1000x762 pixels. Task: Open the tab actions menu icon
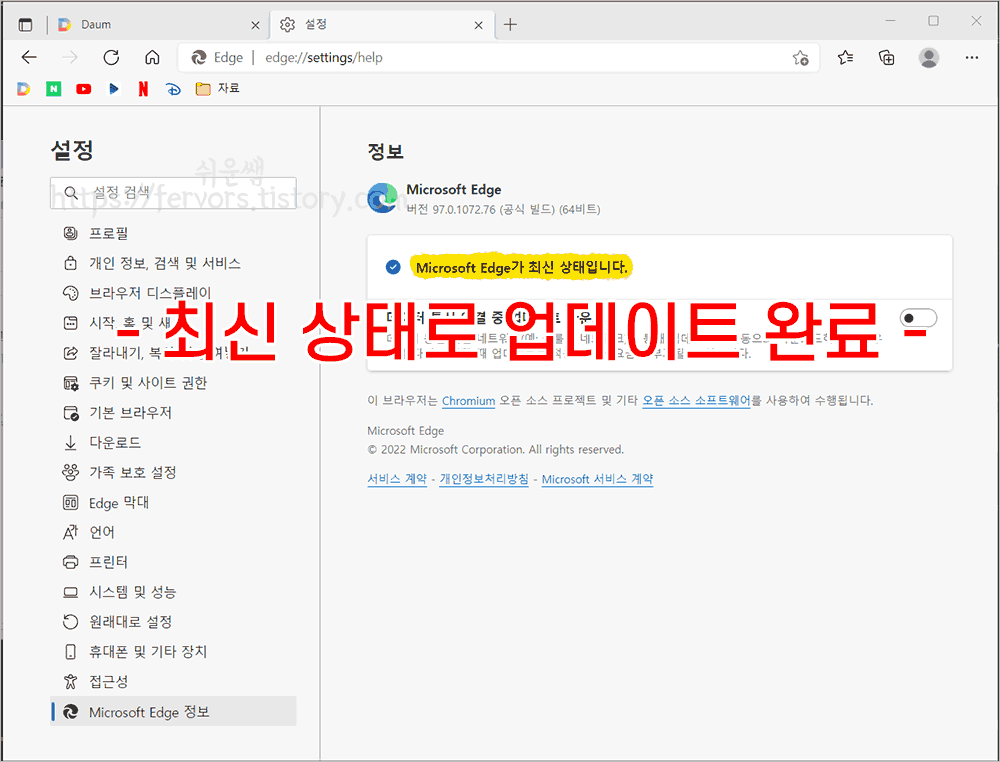click(26, 25)
